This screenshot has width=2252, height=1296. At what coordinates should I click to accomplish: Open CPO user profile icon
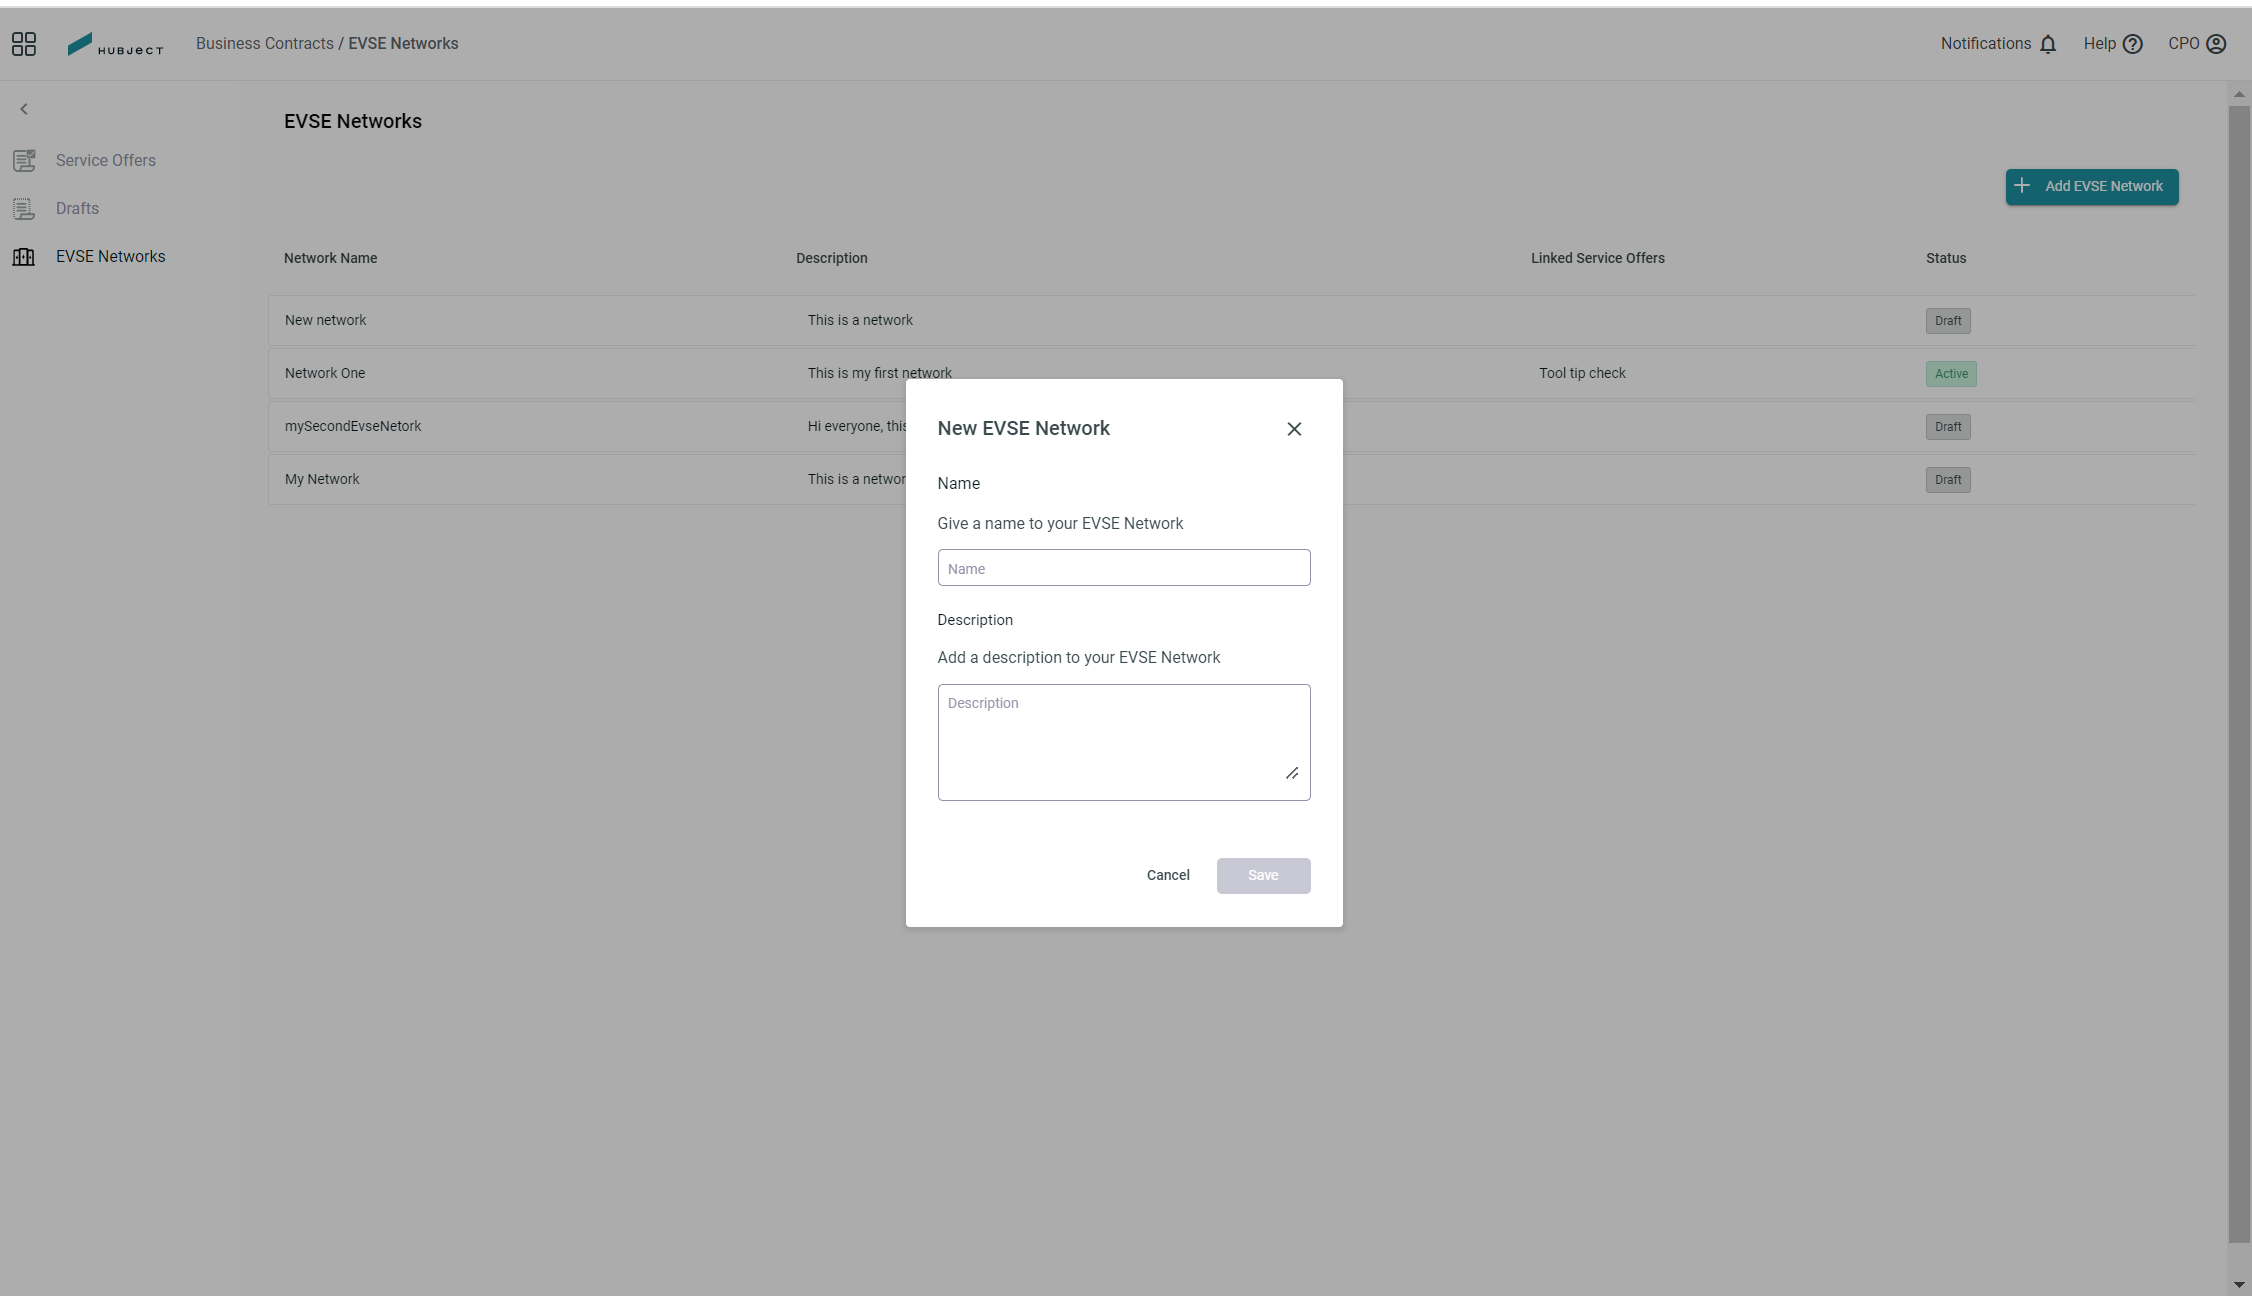click(2216, 44)
